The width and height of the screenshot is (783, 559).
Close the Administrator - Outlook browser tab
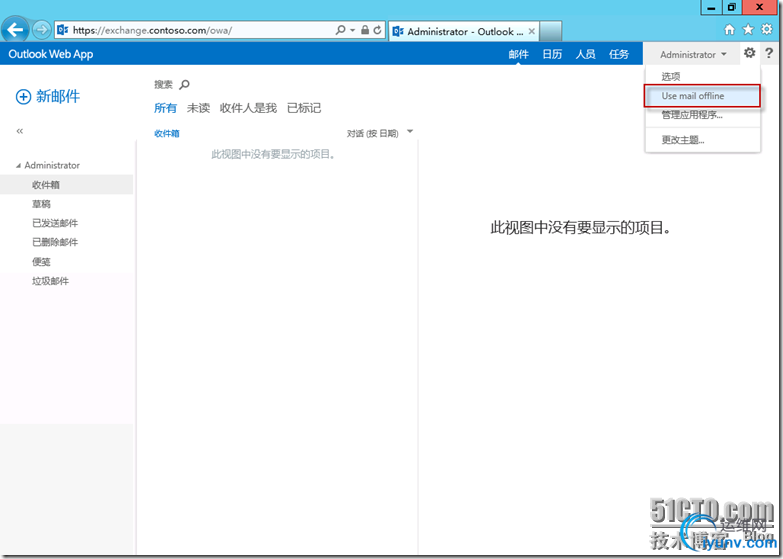pyautogui.click(x=532, y=31)
